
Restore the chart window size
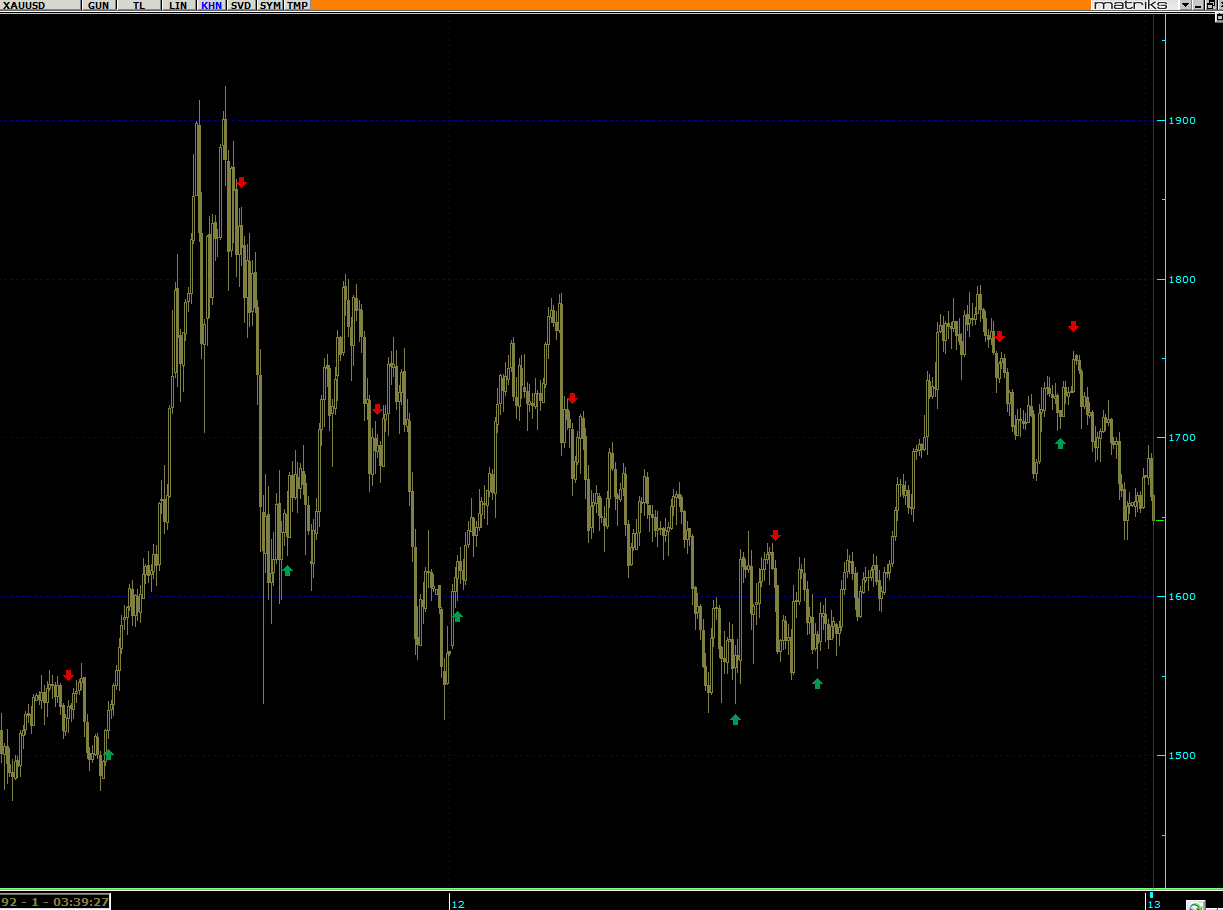point(1209,5)
